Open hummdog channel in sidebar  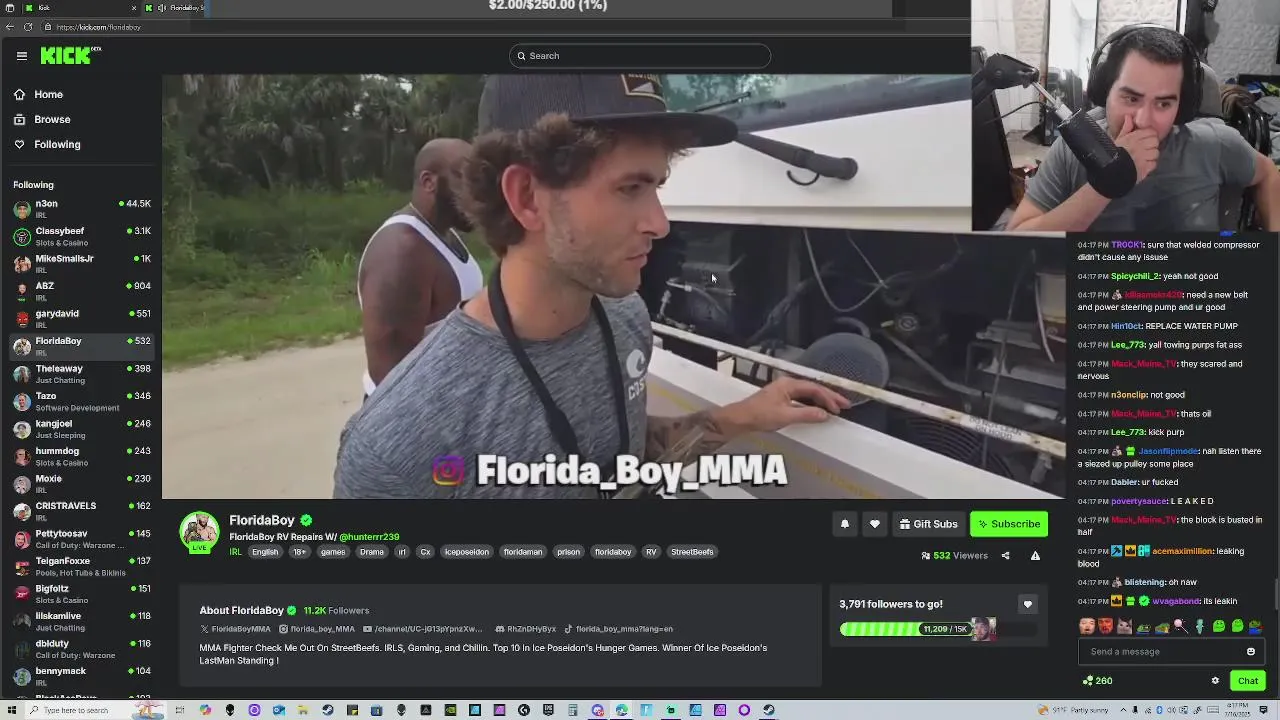(81, 456)
